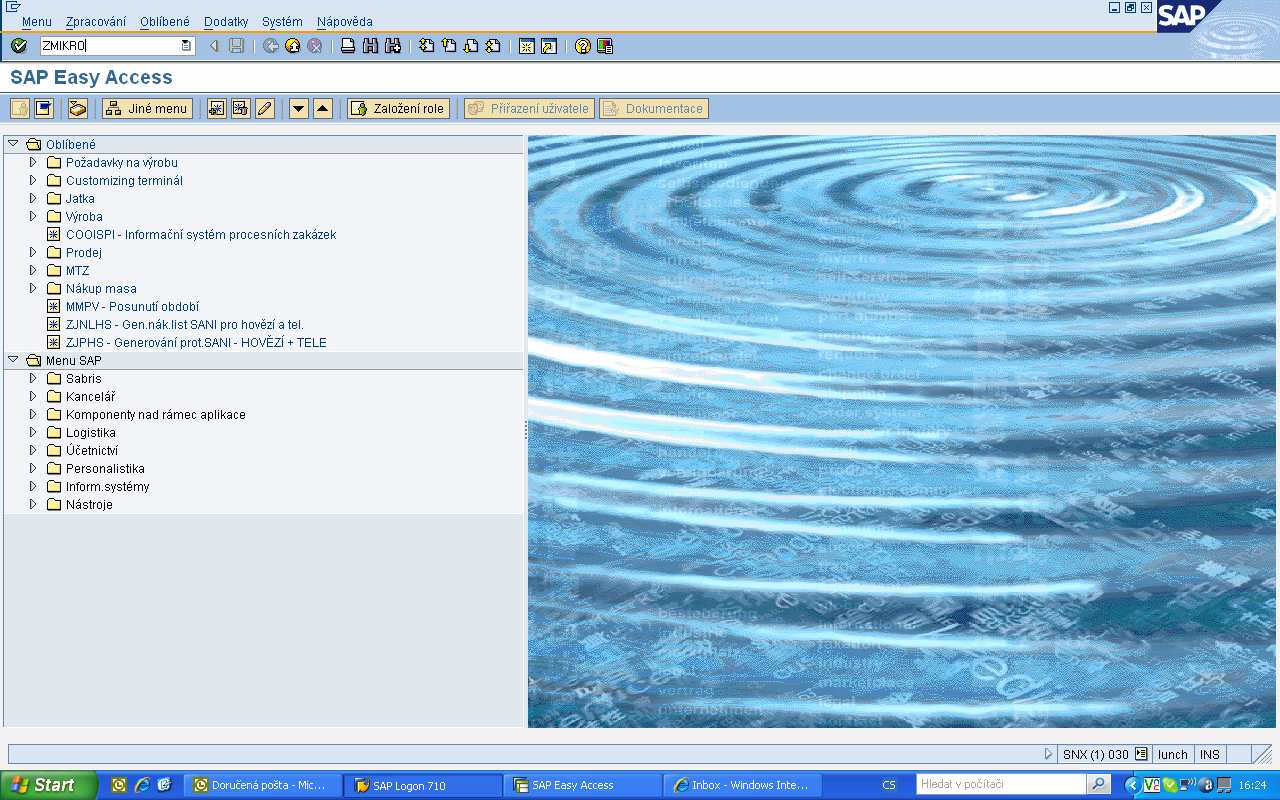Viewport: 1280px width, 800px height.
Task: Expand the Nástroje folder
Action: tap(33, 504)
